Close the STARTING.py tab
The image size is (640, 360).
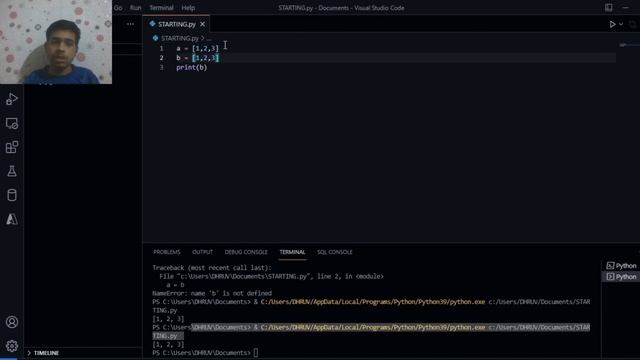(202, 24)
